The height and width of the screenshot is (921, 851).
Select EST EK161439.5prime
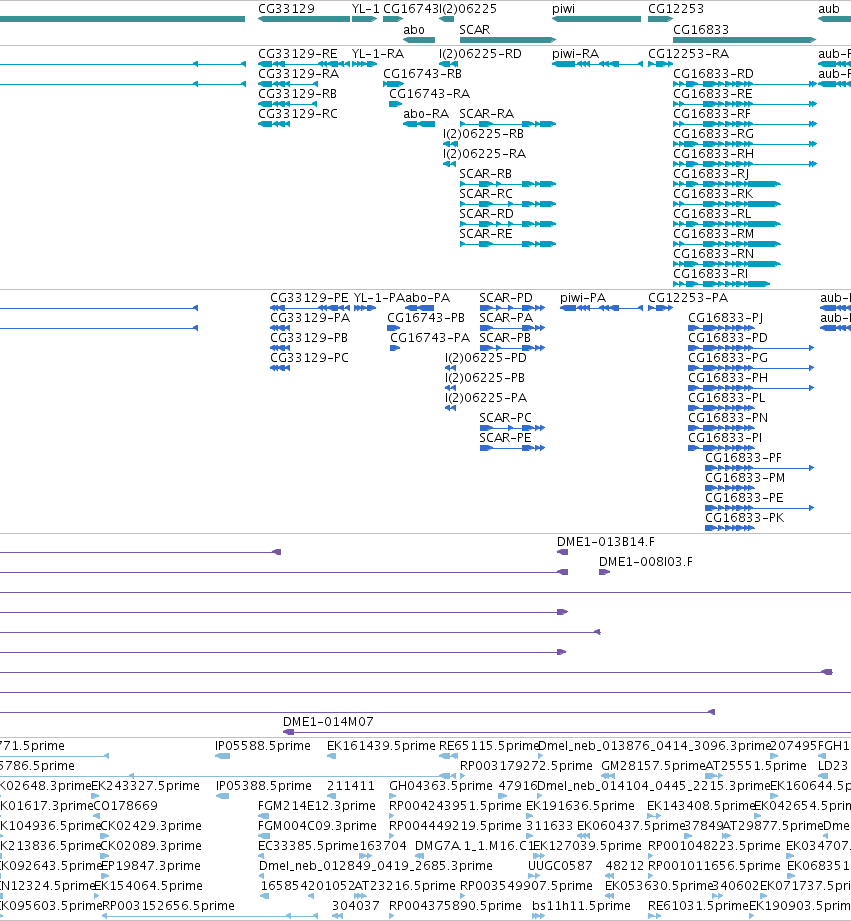[381, 746]
